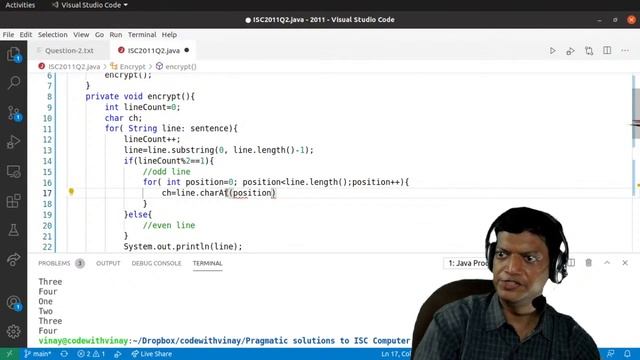Open errors and warnings count in status bar
Image resolution: width=640 pixels, height=360 pixels.
point(91,354)
